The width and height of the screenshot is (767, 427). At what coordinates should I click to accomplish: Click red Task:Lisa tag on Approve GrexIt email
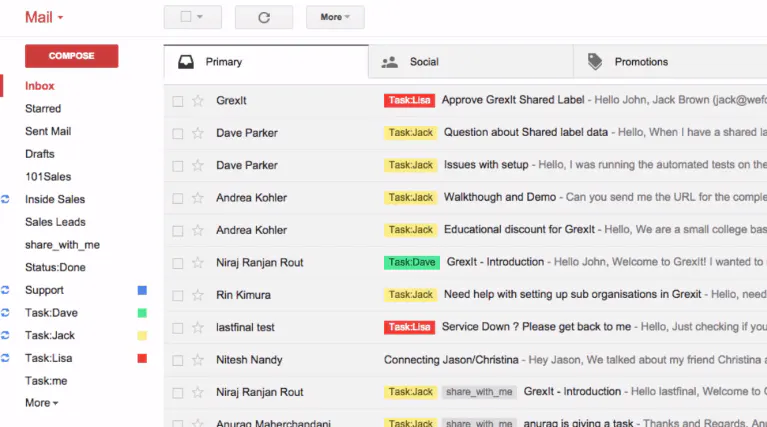pyautogui.click(x=409, y=100)
